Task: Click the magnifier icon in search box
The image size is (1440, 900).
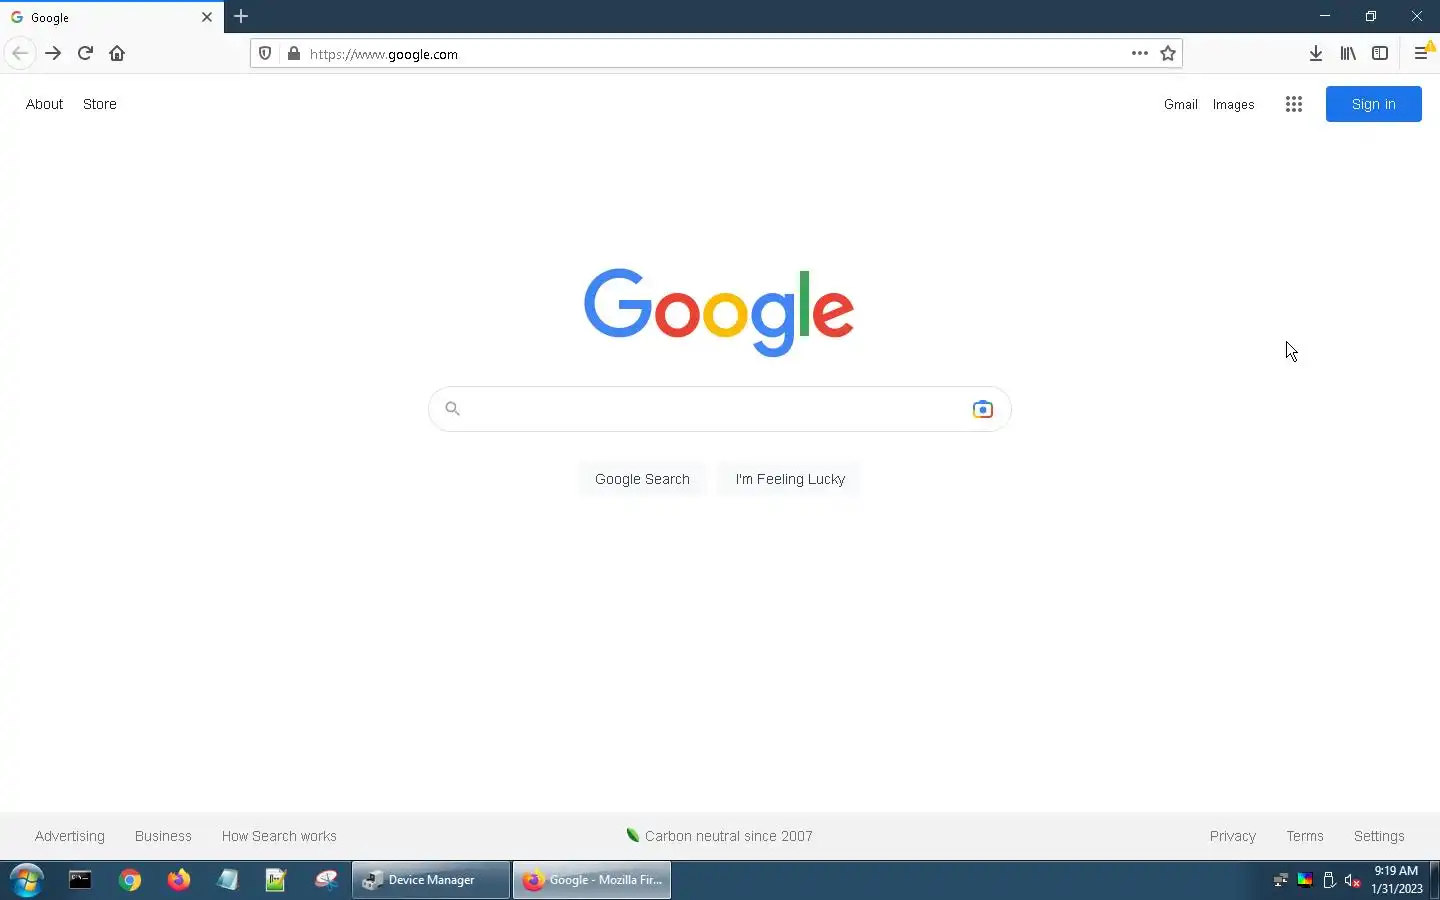Action: pyautogui.click(x=452, y=408)
